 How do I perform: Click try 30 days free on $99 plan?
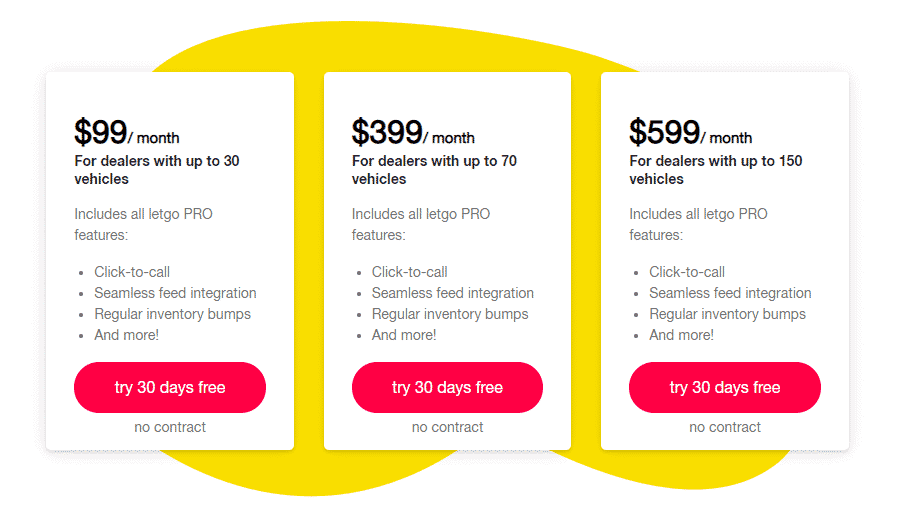pyautogui.click(x=170, y=387)
